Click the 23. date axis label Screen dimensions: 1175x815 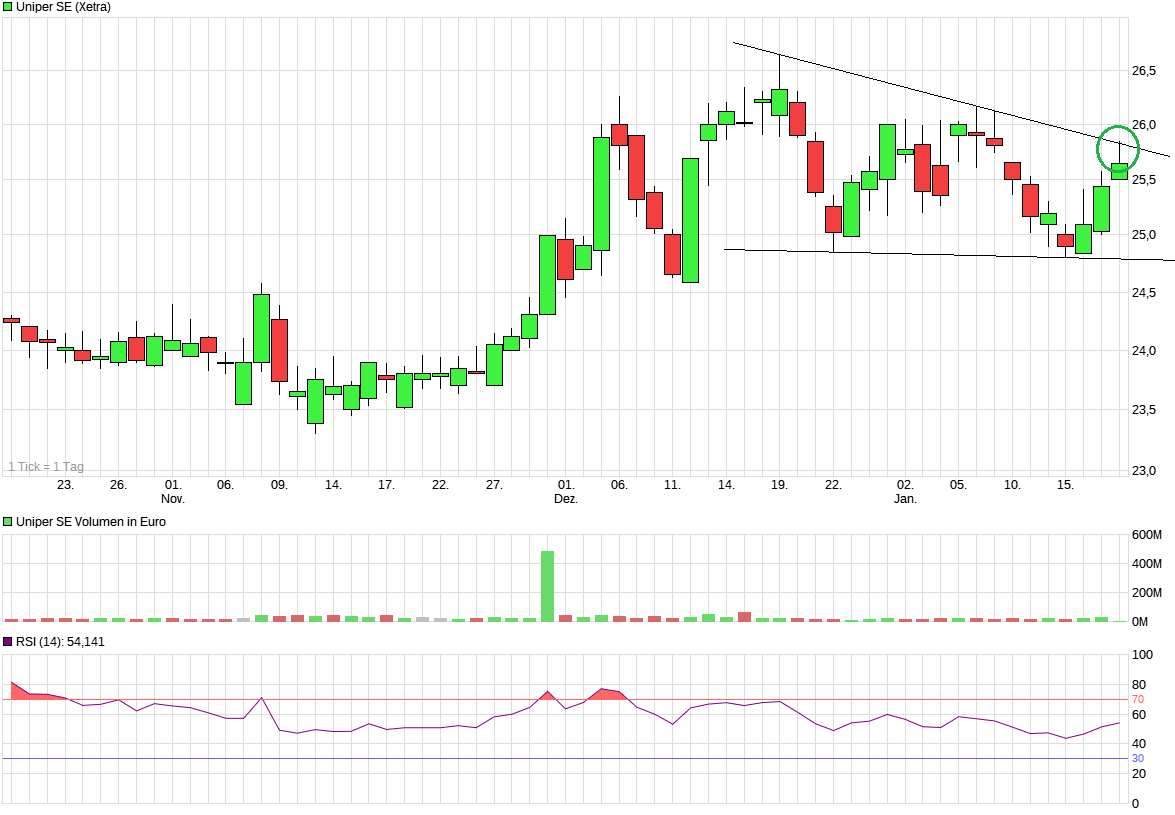point(65,485)
